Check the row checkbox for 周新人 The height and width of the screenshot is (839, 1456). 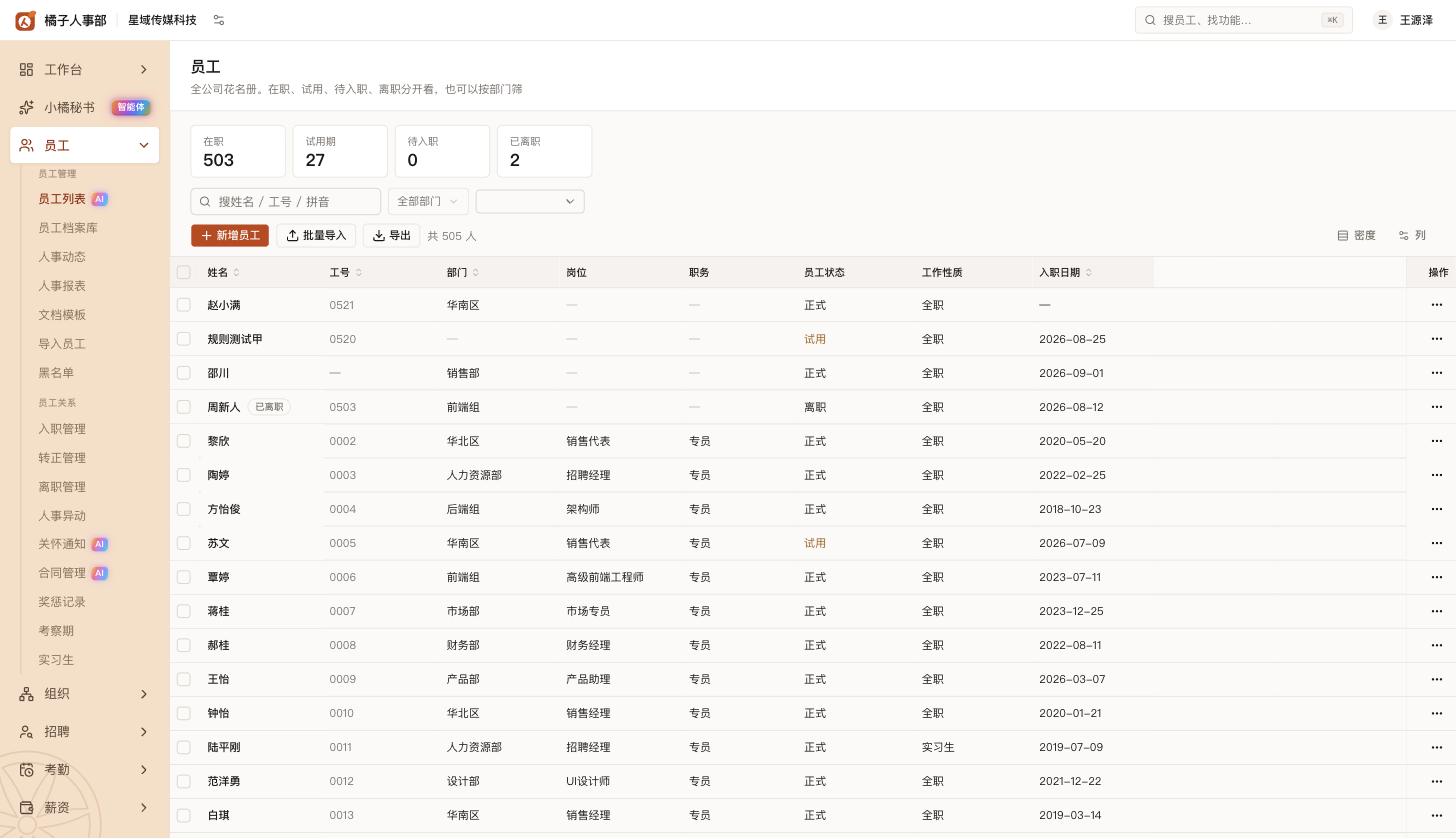pyautogui.click(x=184, y=407)
